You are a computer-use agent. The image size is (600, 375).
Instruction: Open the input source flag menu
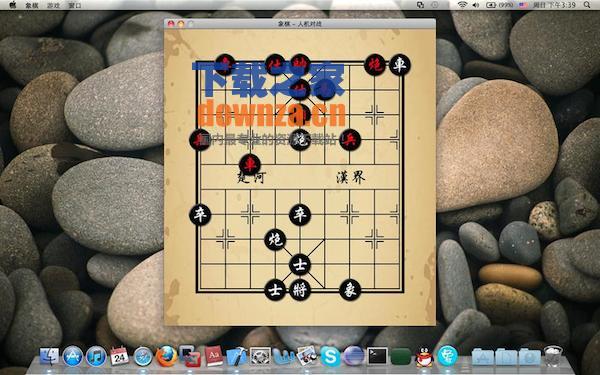coord(523,5)
